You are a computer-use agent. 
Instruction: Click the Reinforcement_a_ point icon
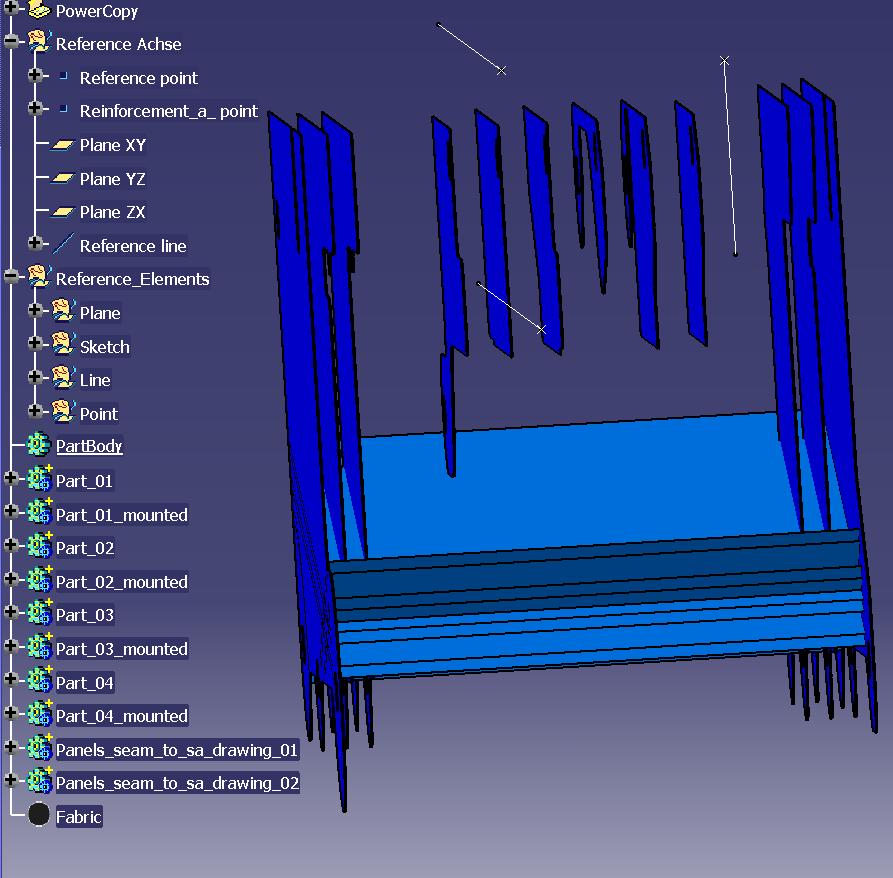coord(64,108)
